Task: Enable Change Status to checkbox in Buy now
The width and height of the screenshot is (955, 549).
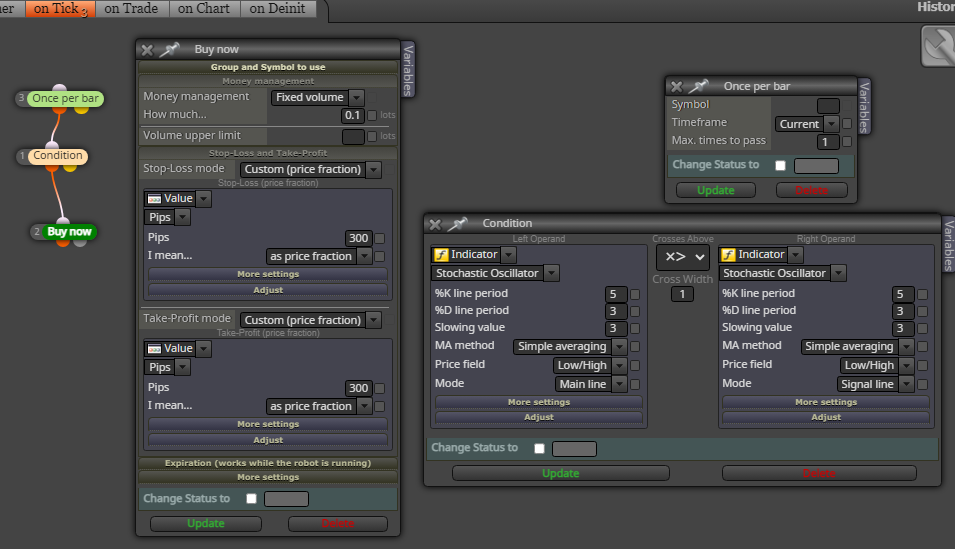Action: click(252, 498)
